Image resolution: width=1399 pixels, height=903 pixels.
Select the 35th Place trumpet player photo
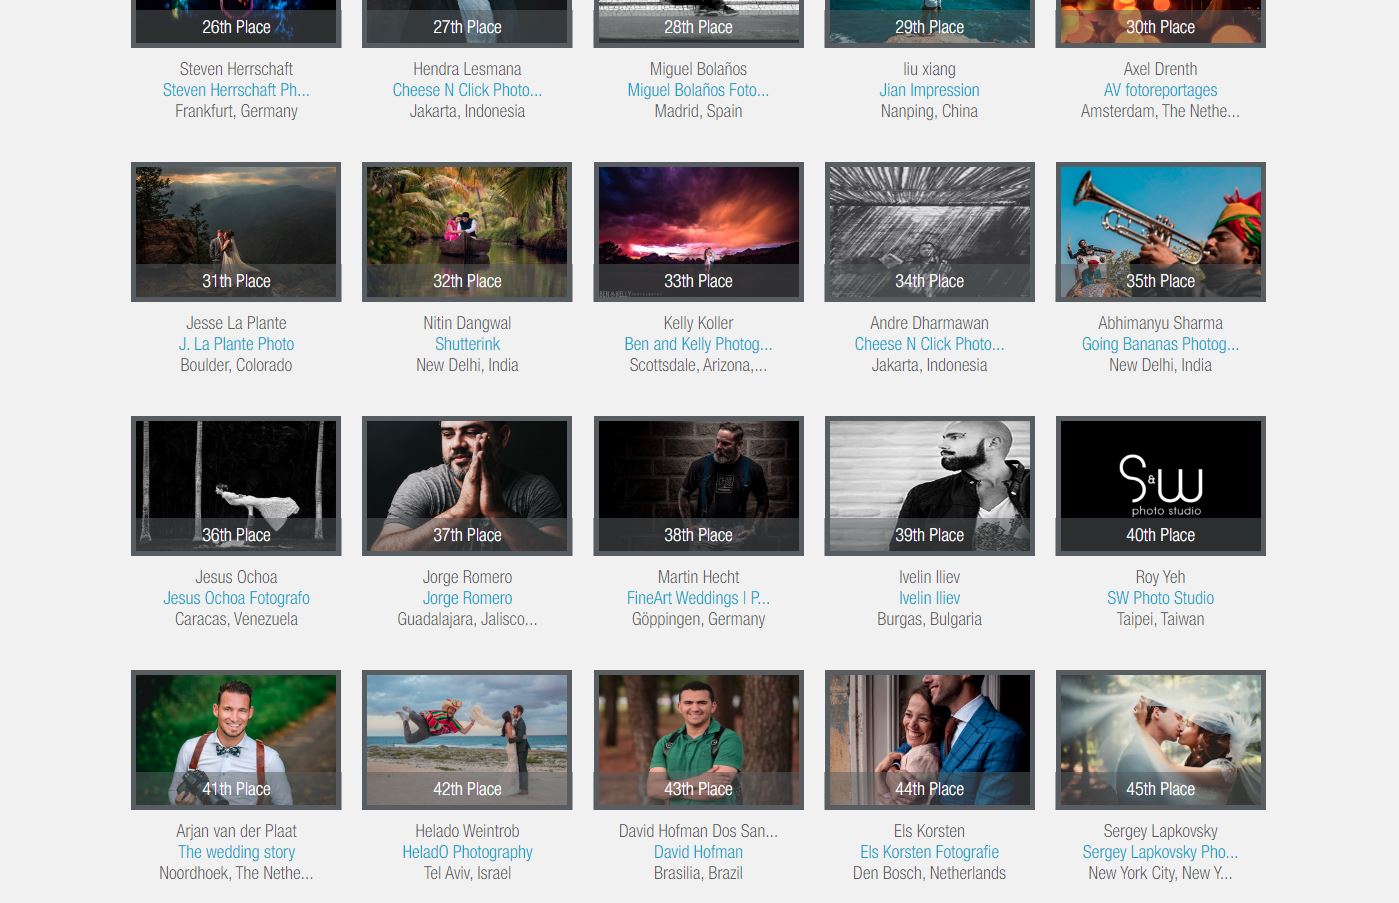(1160, 222)
